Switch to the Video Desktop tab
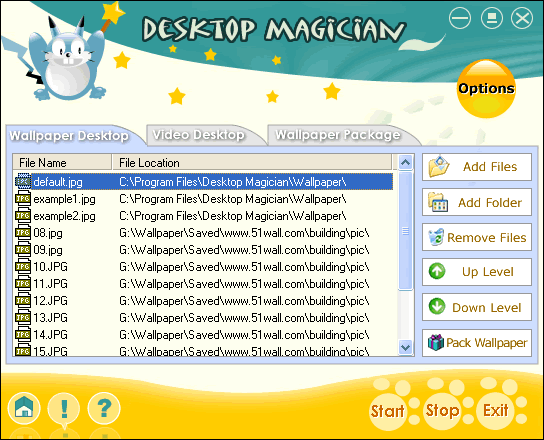Image resolution: width=544 pixels, height=440 pixels. pyautogui.click(x=198, y=135)
